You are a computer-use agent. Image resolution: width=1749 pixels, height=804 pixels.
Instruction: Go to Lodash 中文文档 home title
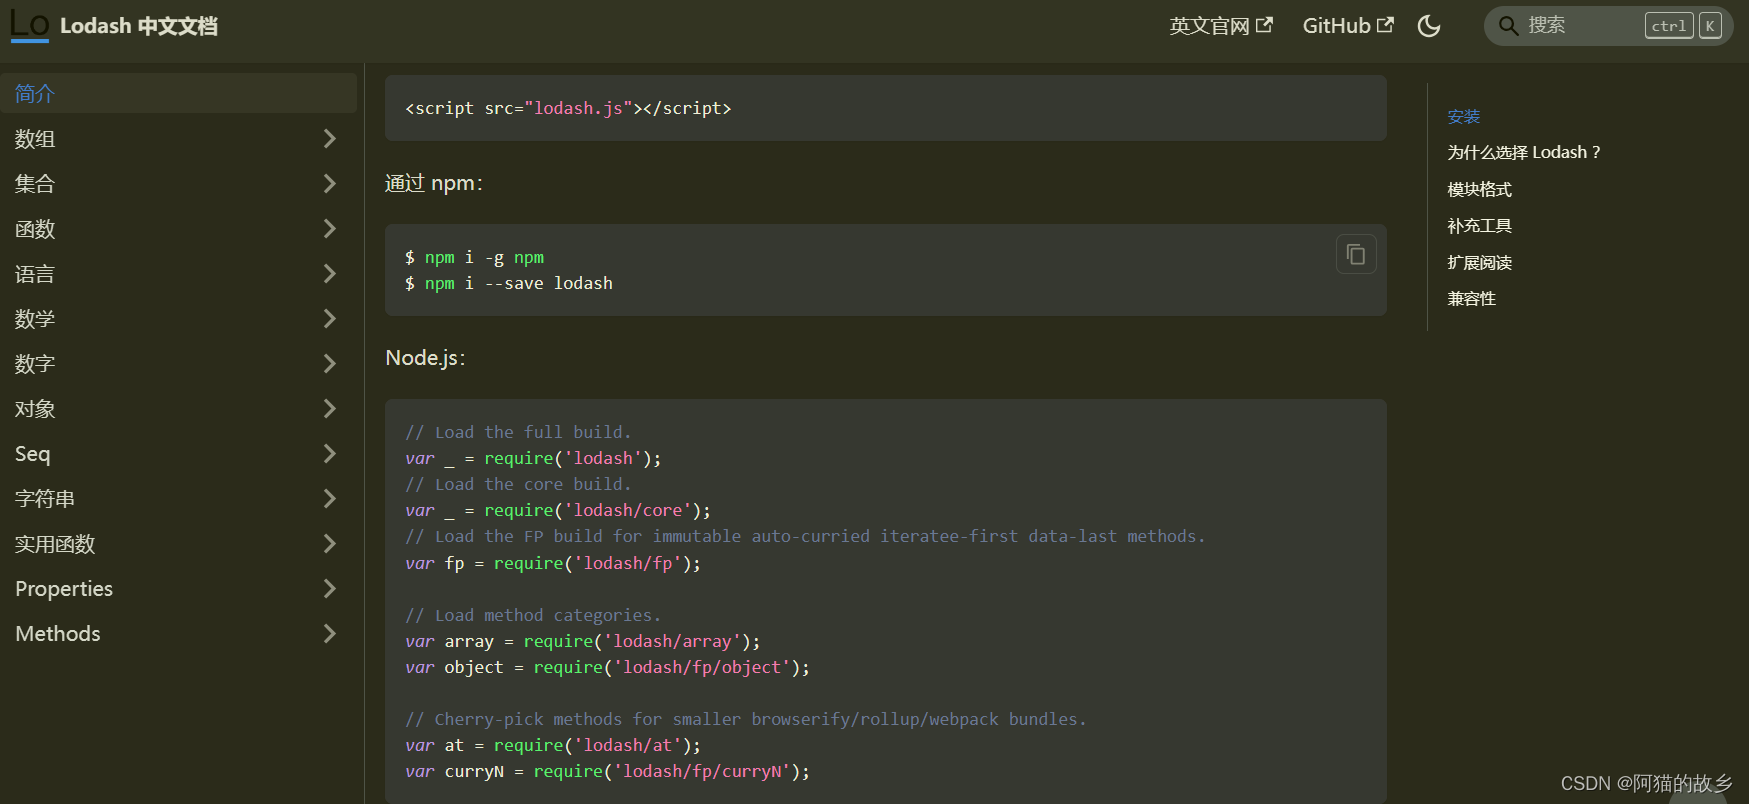click(x=139, y=26)
